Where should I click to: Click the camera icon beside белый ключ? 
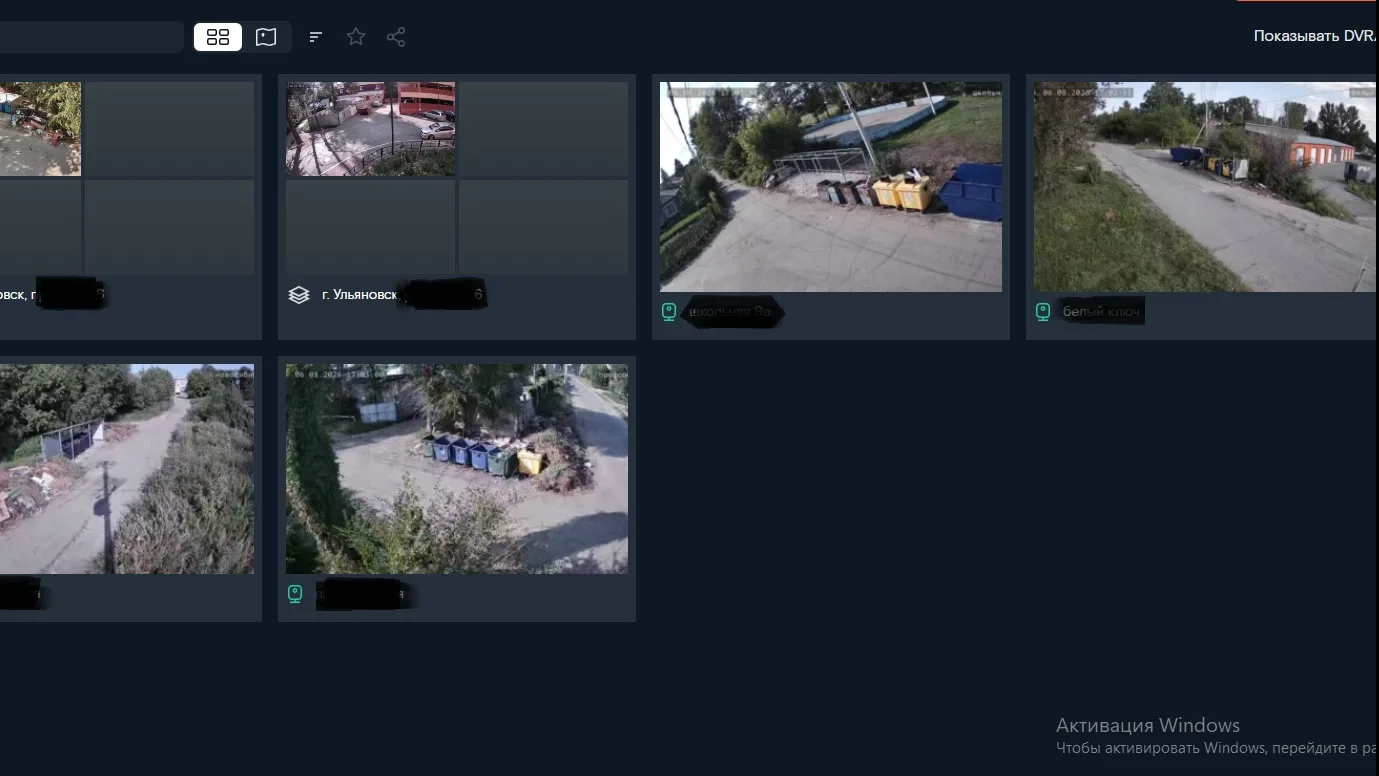pyautogui.click(x=1043, y=312)
